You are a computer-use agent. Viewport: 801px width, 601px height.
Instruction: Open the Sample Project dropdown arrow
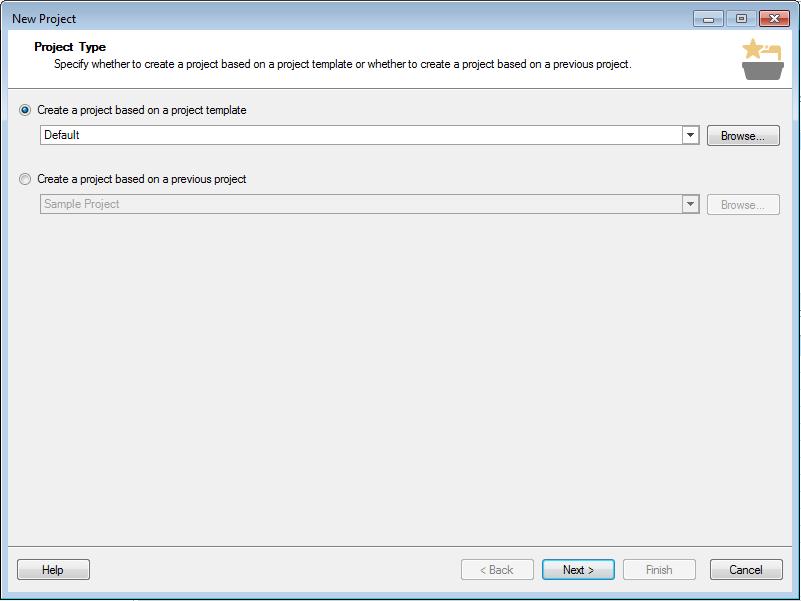point(690,204)
